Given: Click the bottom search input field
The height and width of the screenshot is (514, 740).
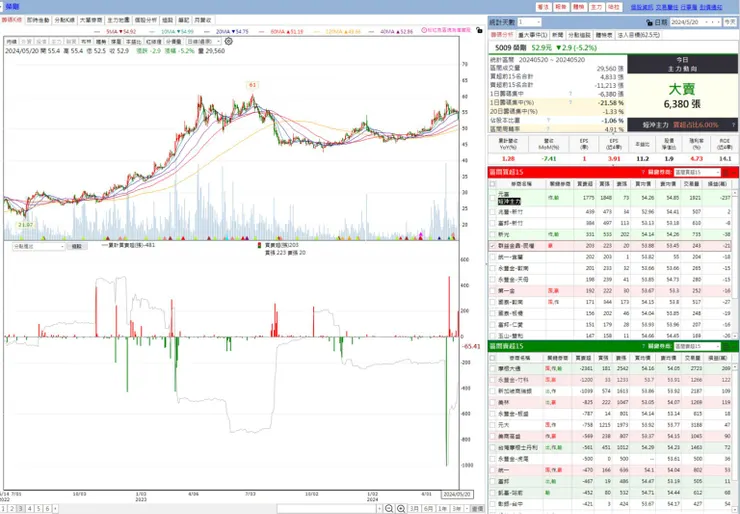Looking at the screenshot, I should (326, 508).
